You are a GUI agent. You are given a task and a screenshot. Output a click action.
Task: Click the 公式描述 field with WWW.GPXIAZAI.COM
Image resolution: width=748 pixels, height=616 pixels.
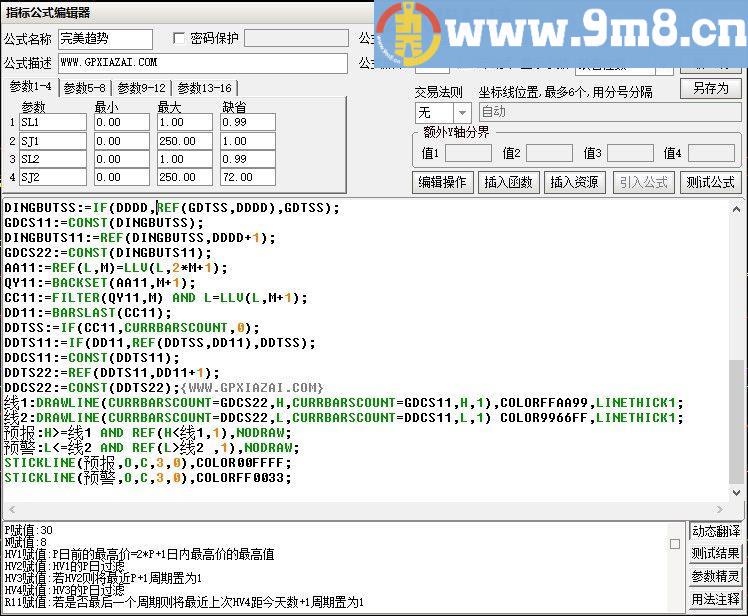tap(202, 63)
